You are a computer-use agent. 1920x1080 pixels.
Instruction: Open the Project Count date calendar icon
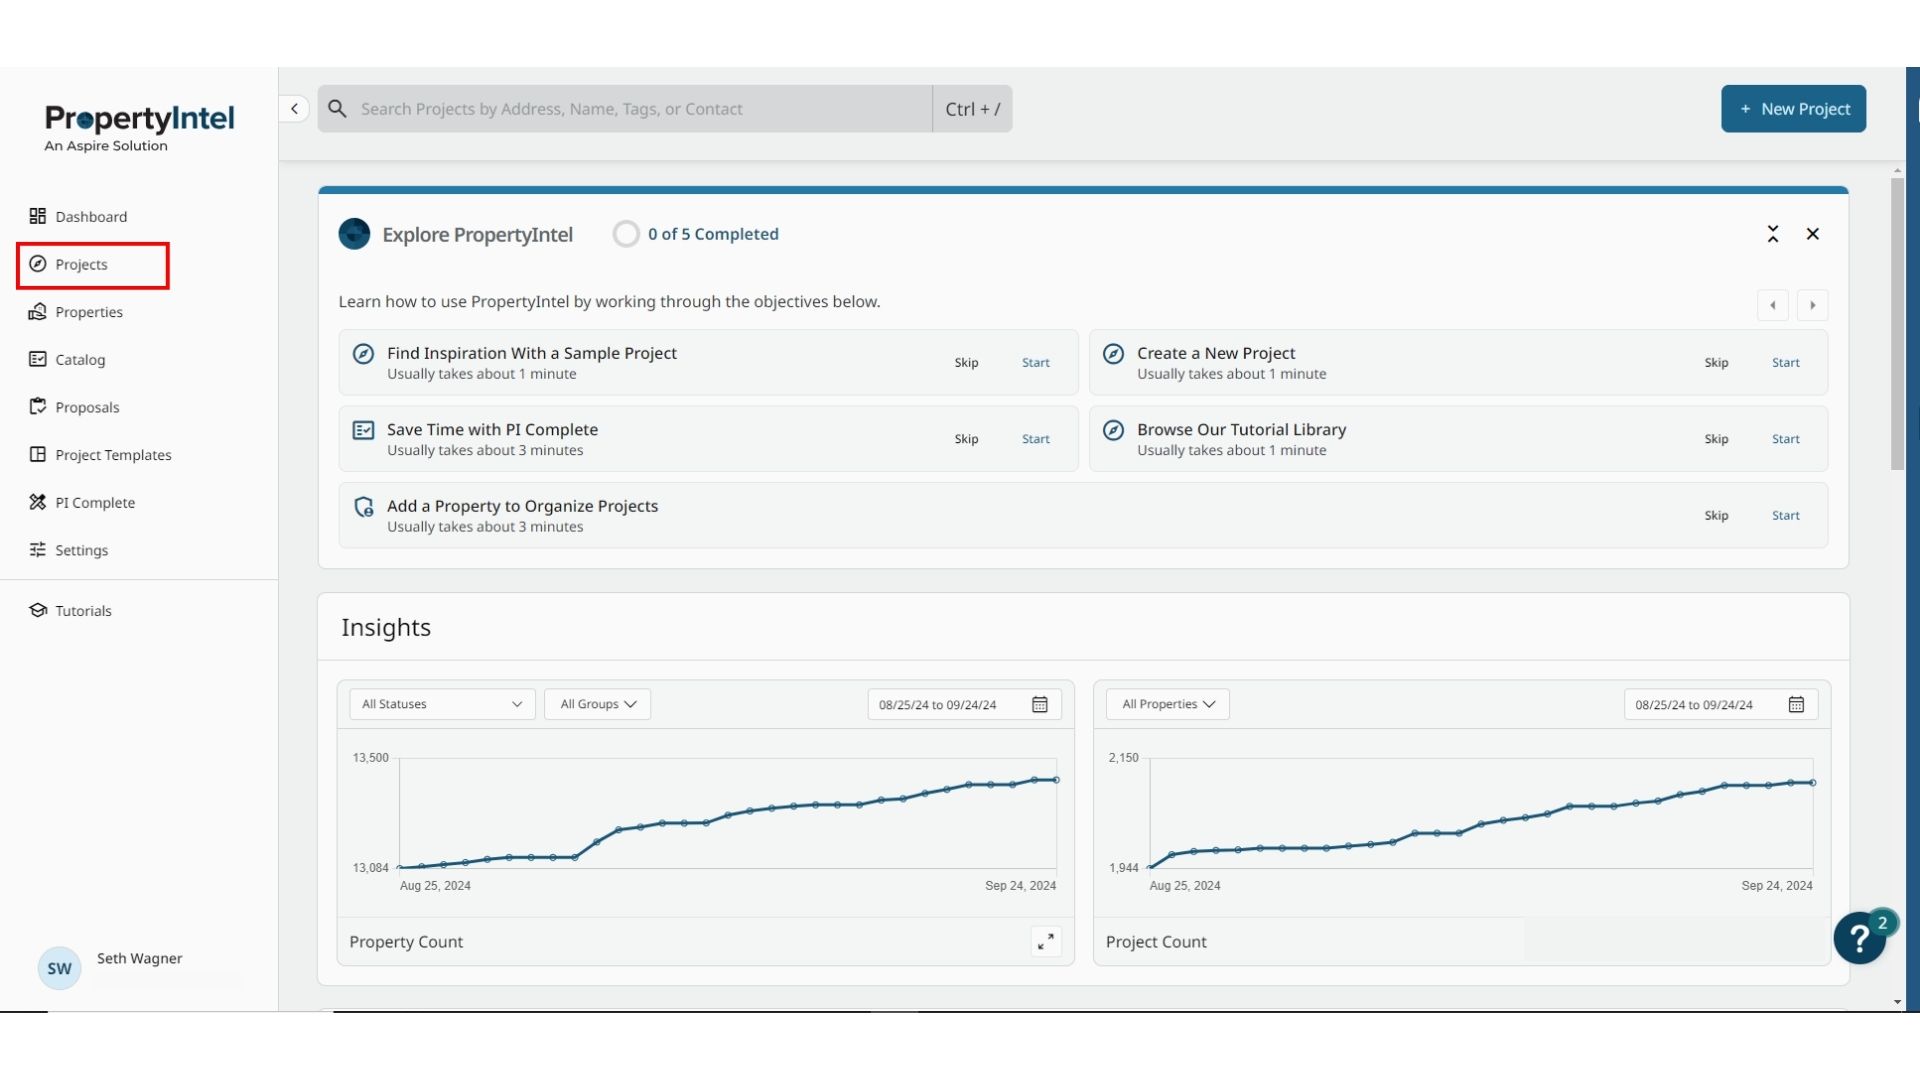click(1796, 704)
